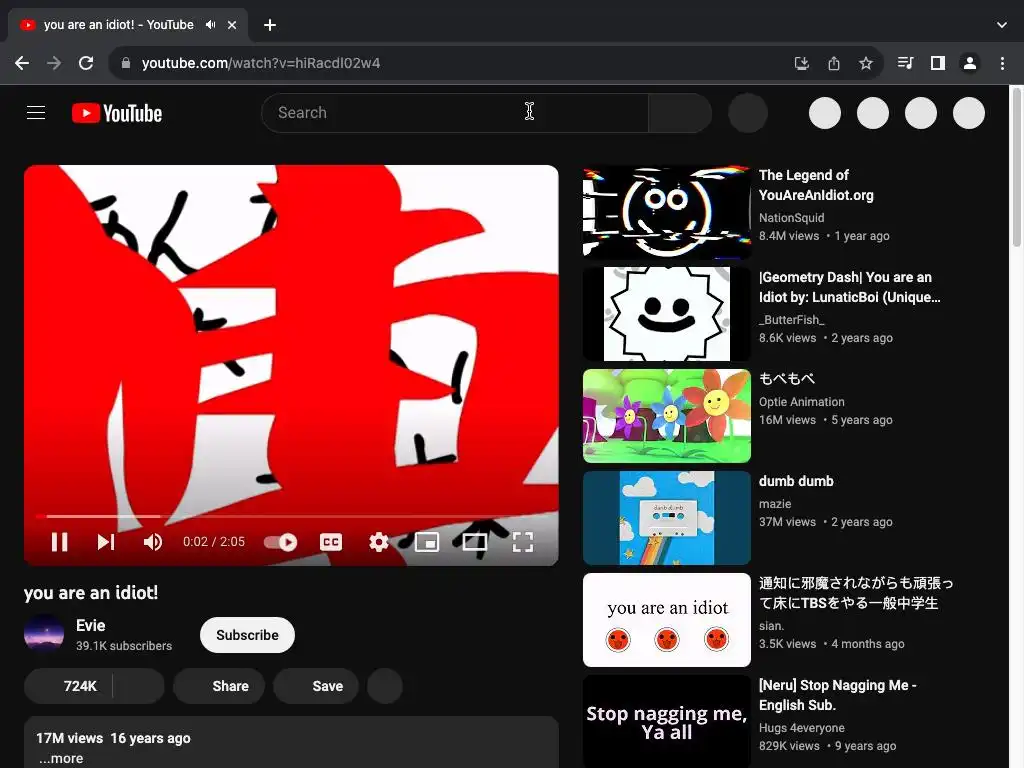1024x768 pixels.
Task: Mute the video volume speaker icon
Action: (x=153, y=541)
